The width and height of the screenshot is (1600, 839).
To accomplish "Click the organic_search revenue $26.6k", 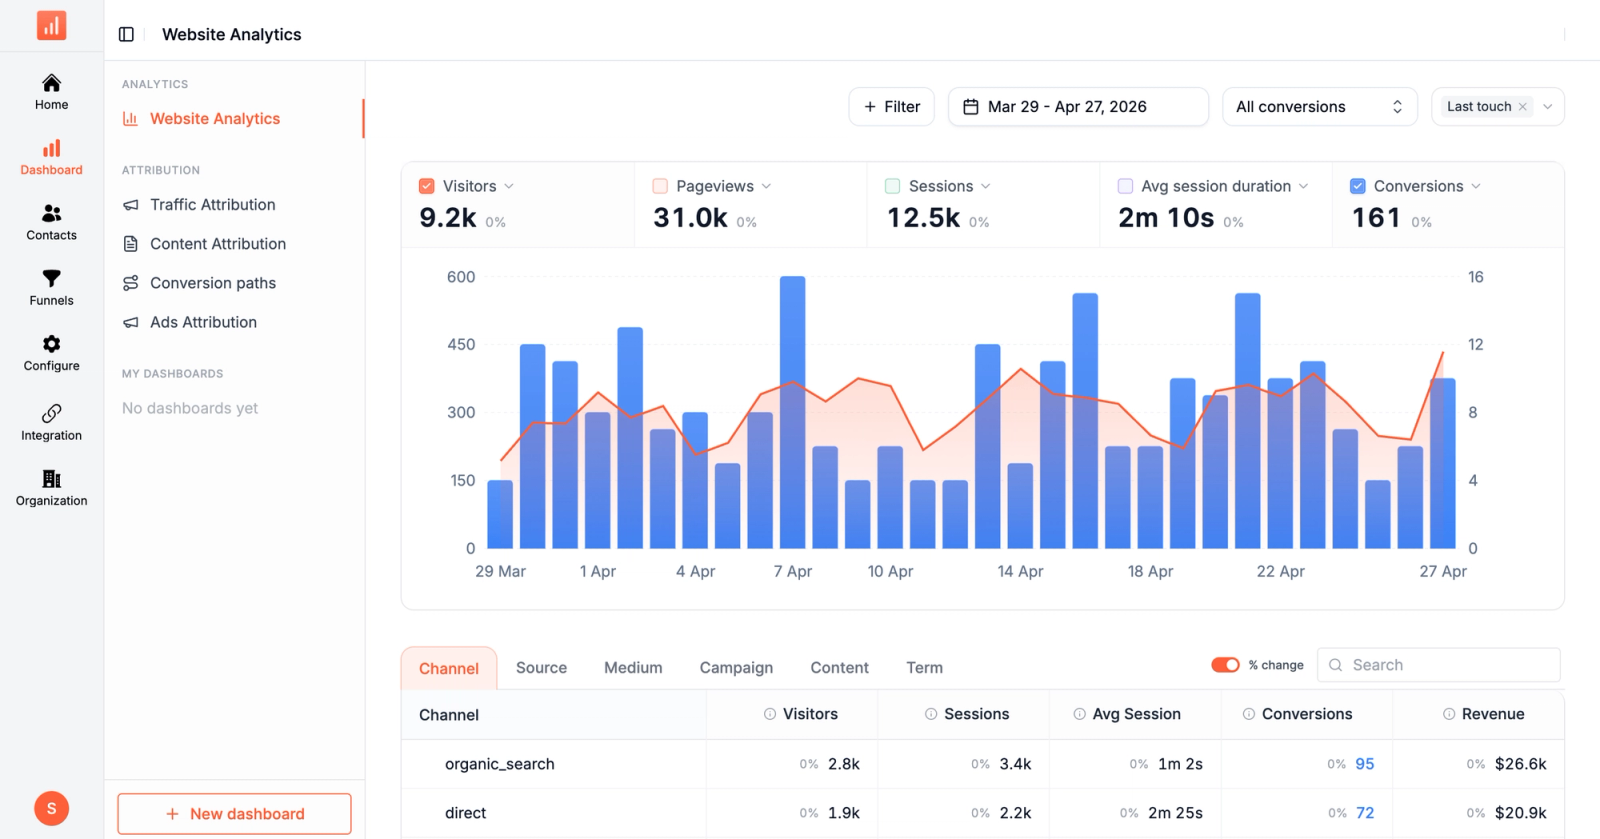I will coord(1521,764).
